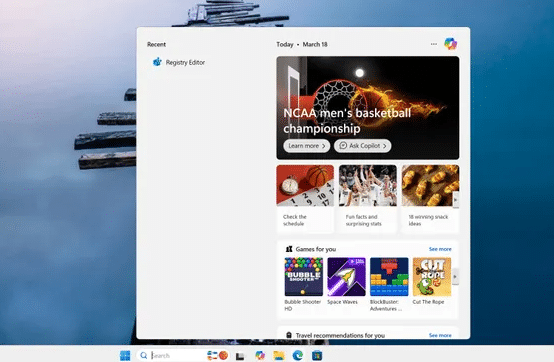Click See more next to Travel recommendations

(x=440, y=335)
